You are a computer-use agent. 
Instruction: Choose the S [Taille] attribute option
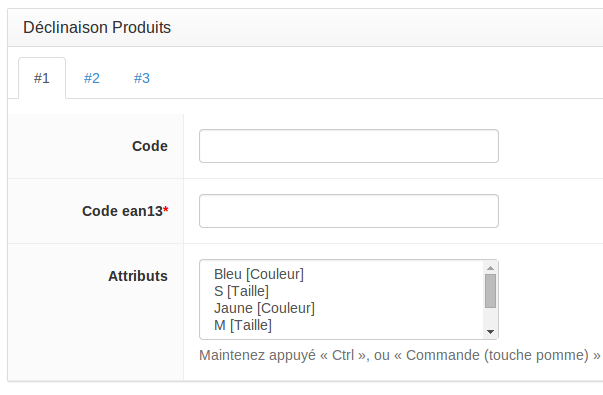pos(241,291)
